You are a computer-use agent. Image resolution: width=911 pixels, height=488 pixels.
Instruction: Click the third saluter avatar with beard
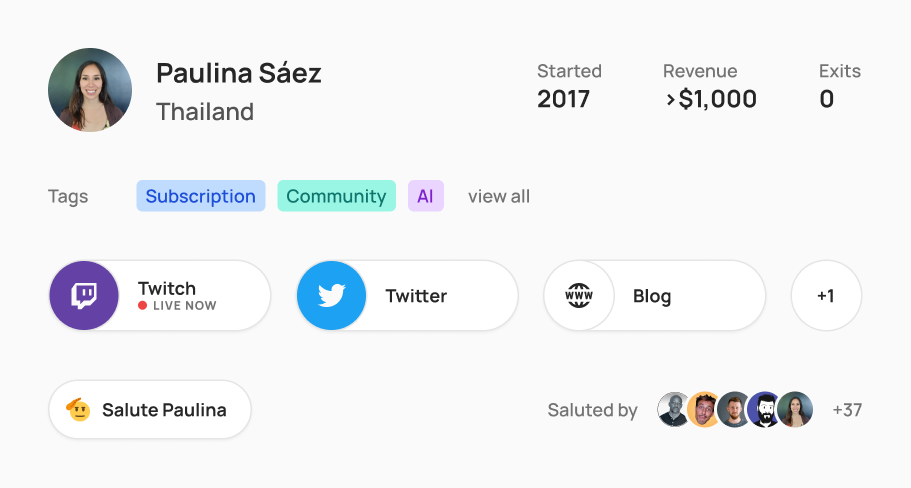(x=734, y=410)
